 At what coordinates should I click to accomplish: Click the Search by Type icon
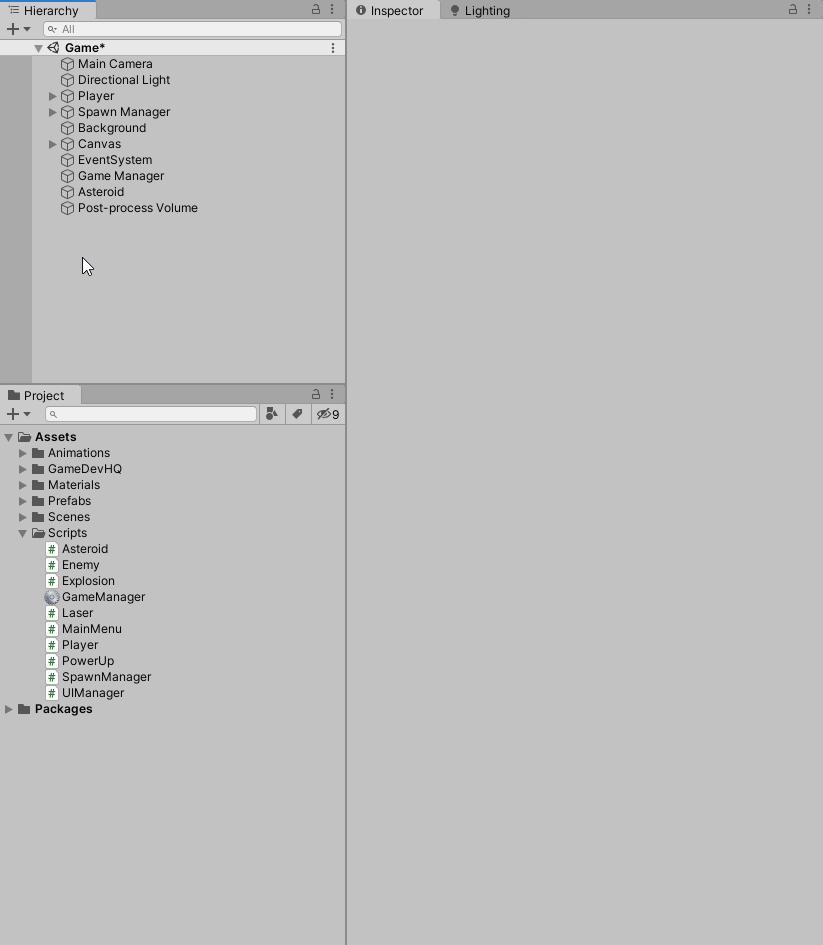click(272, 414)
